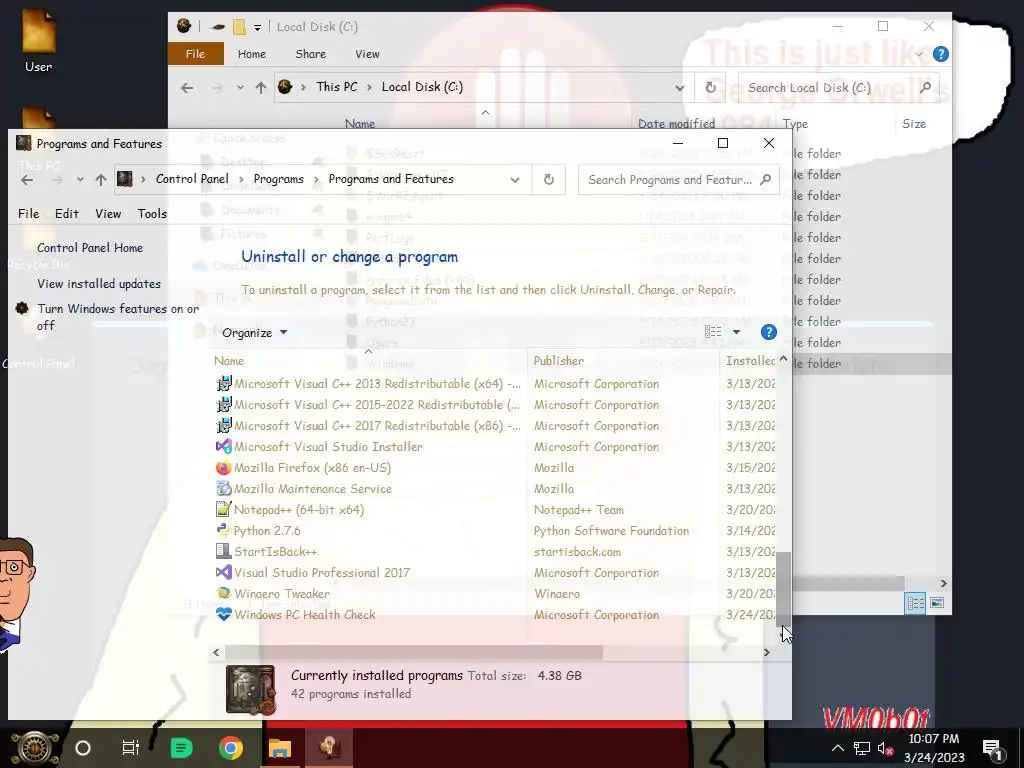The height and width of the screenshot is (768, 1024).
Task: Click the Mozilla Maintenance Service icon
Action: 223,488
